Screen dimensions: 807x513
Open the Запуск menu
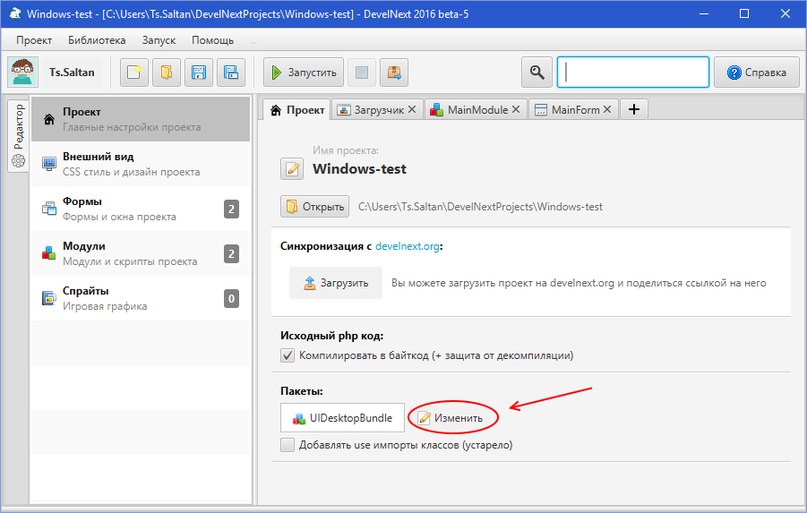[x=159, y=40]
